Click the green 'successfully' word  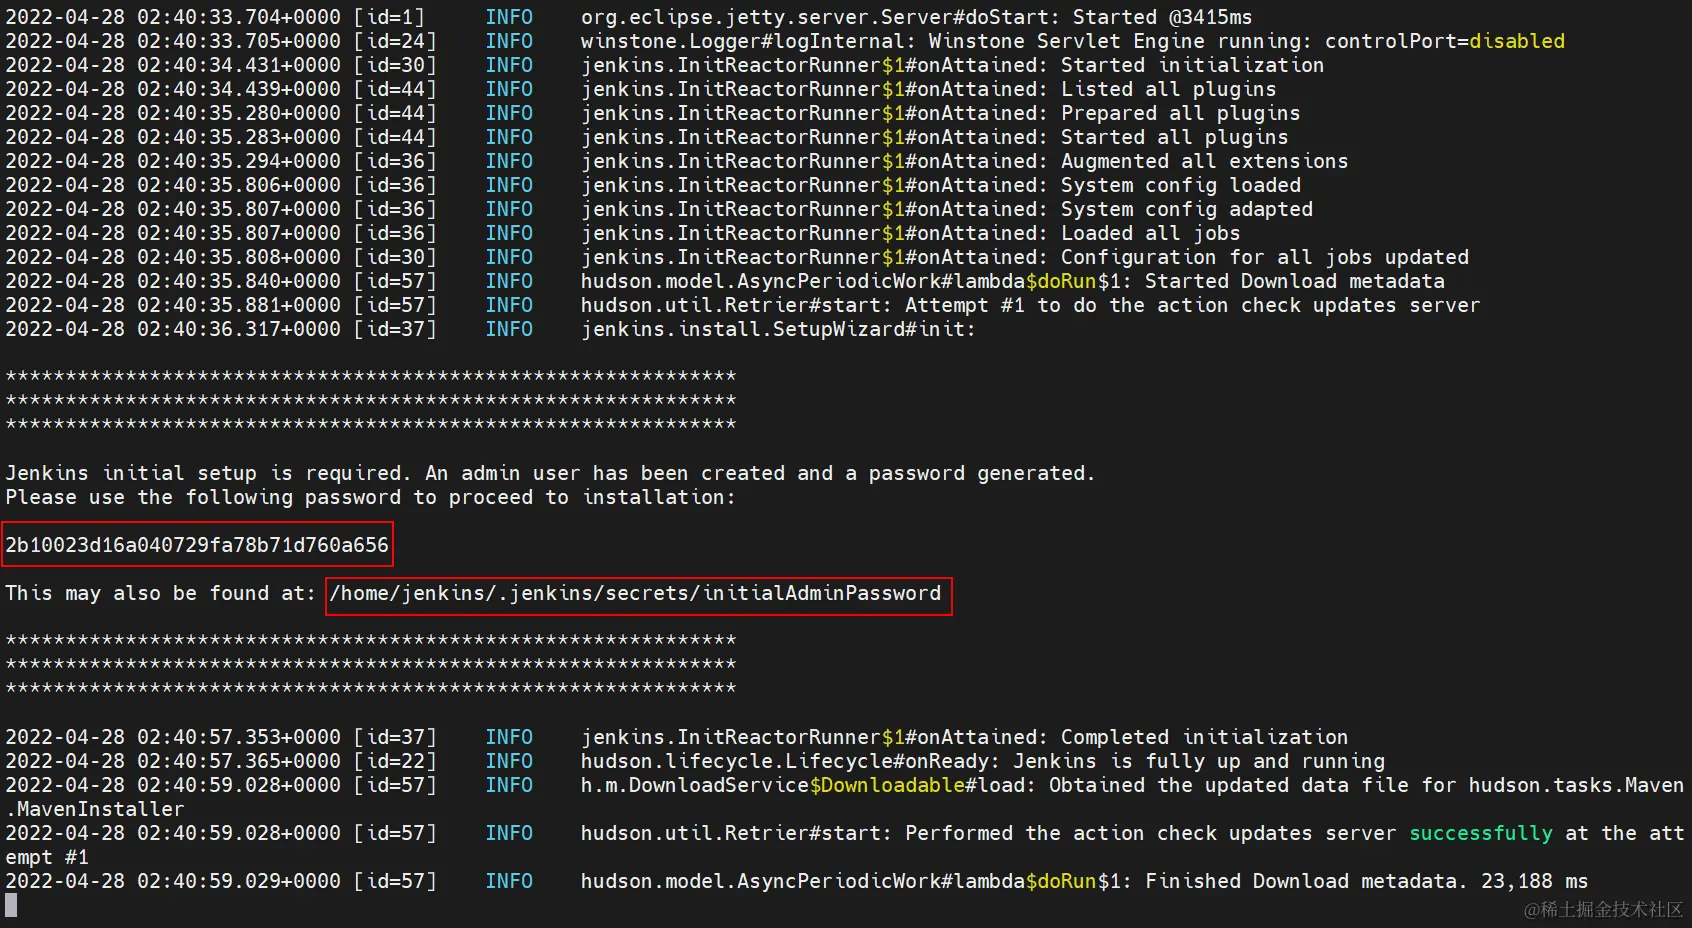1481,833
